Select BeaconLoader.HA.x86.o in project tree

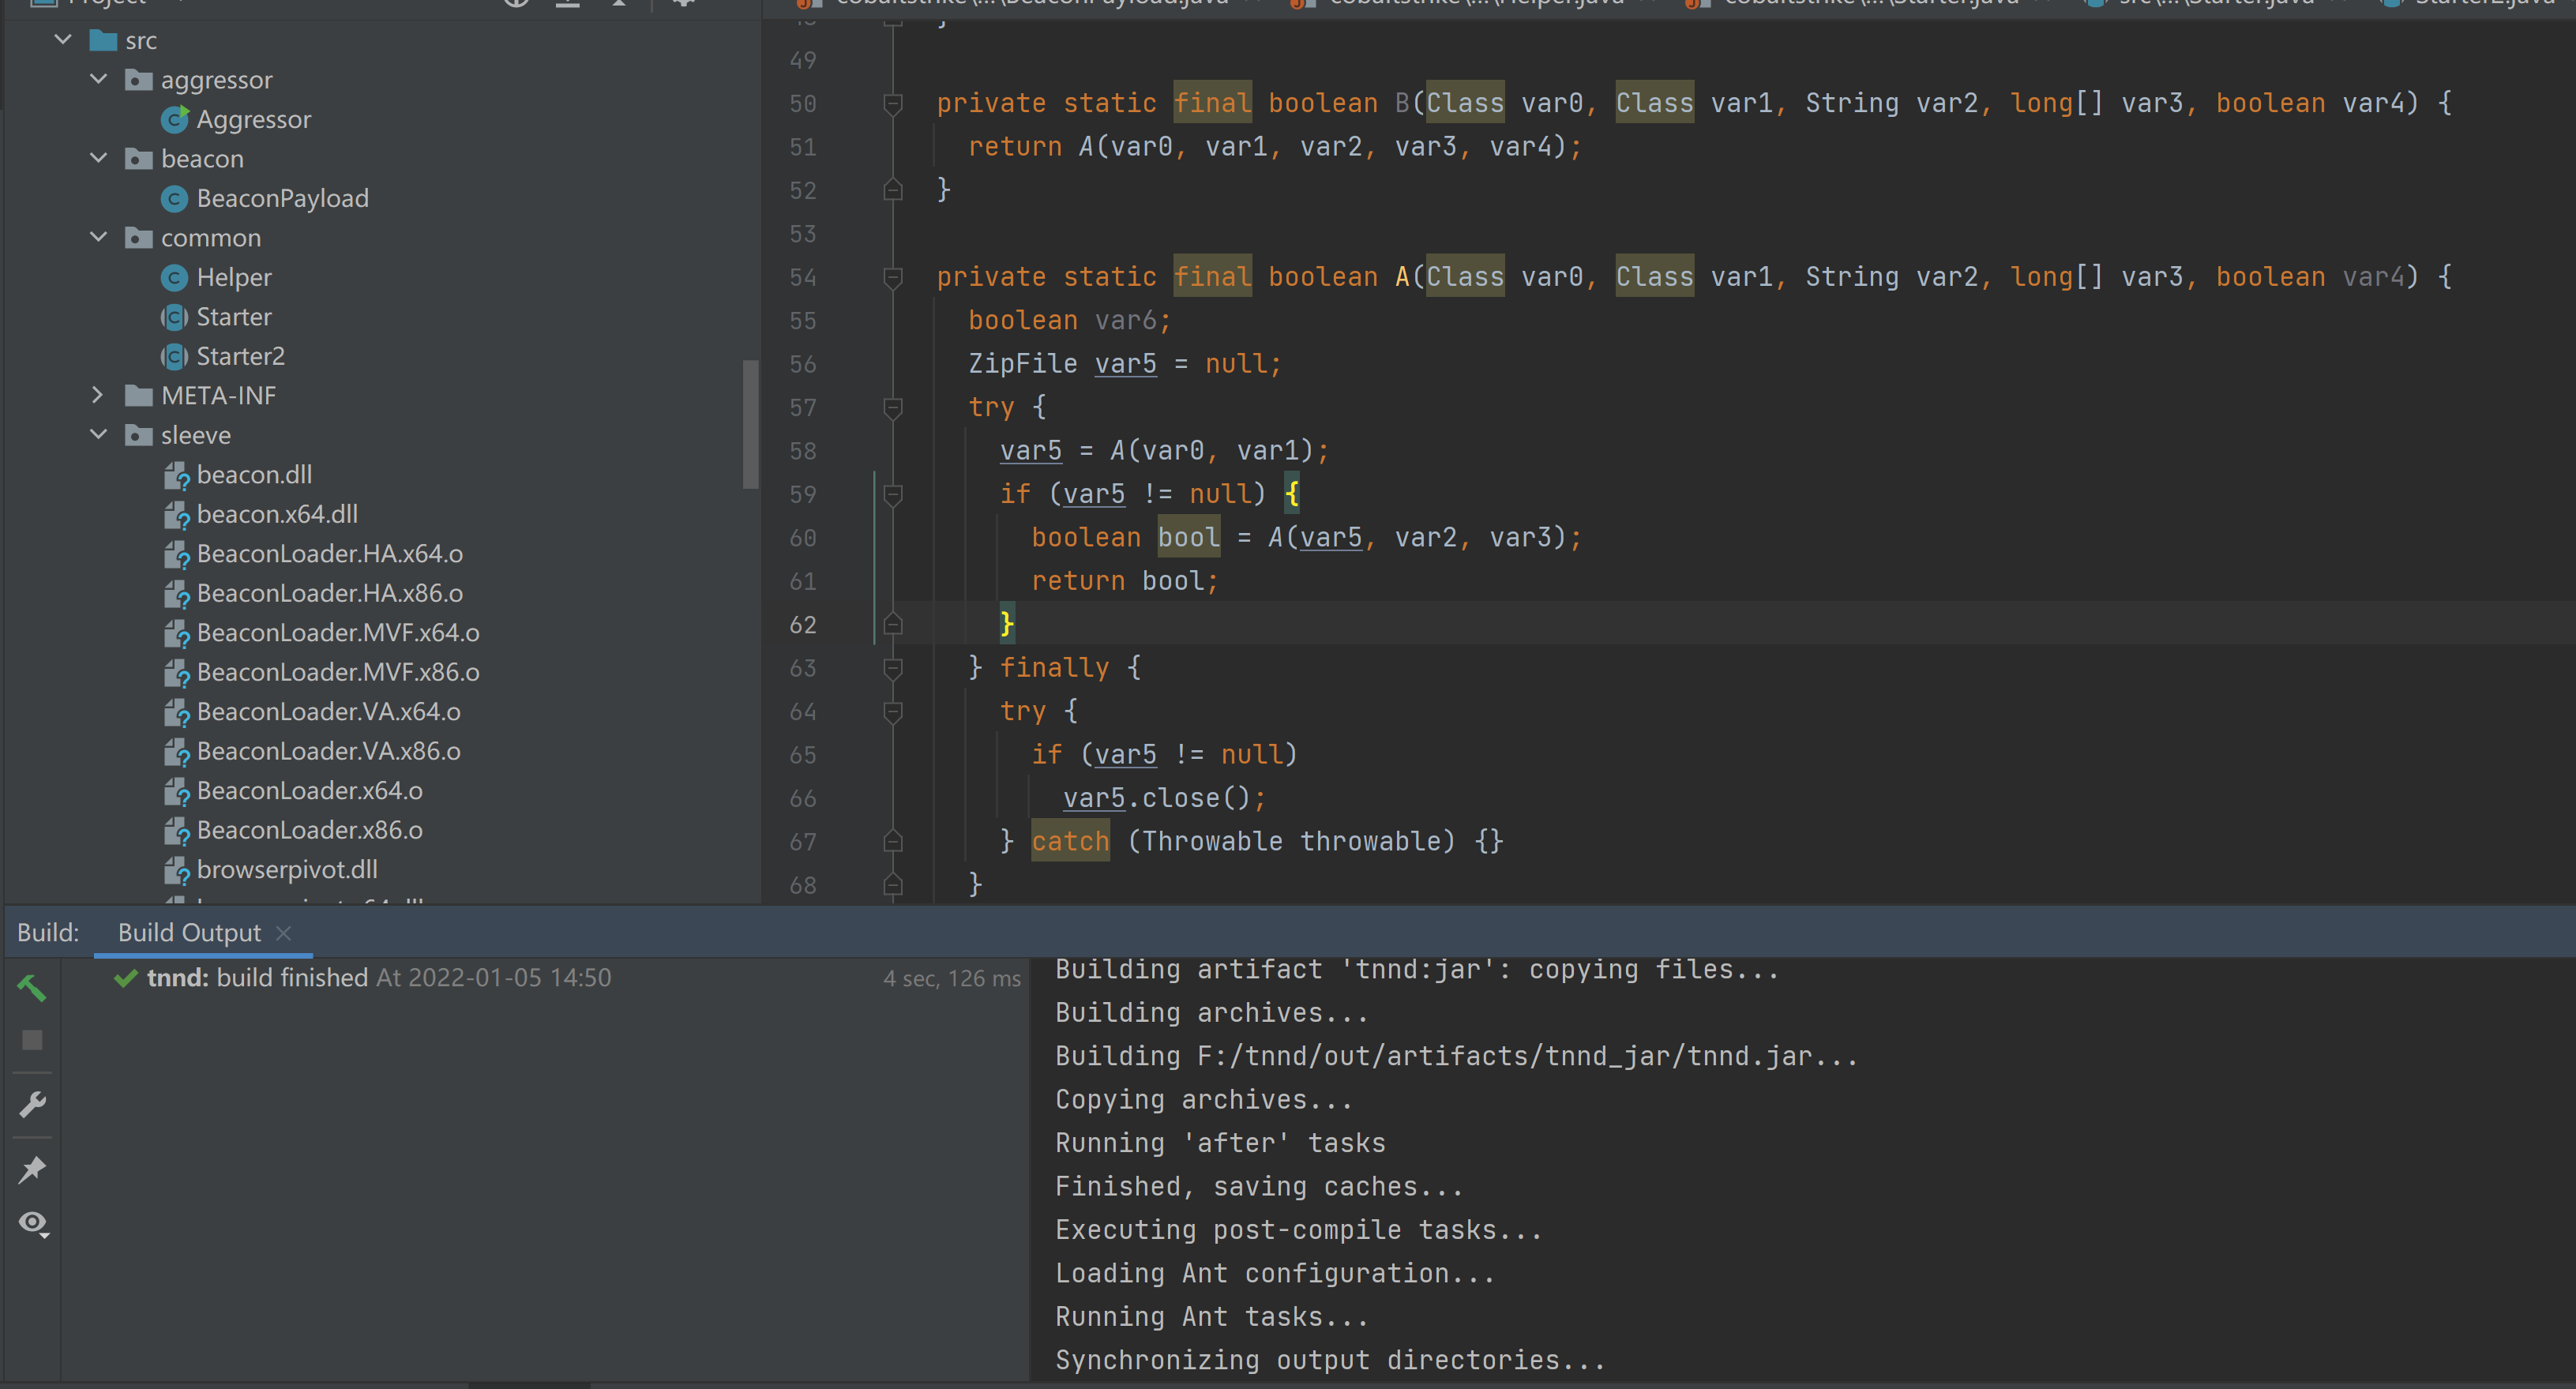[x=330, y=594]
